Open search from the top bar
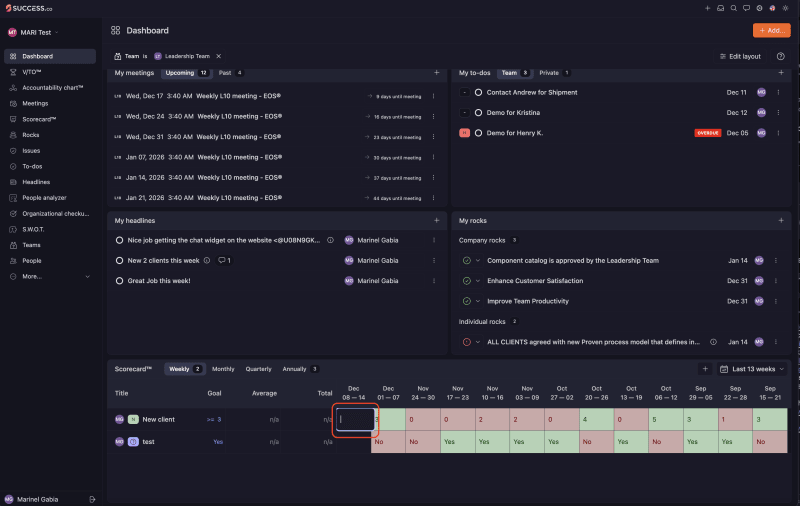This screenshot has width=800, height=506. coord(734,8)
